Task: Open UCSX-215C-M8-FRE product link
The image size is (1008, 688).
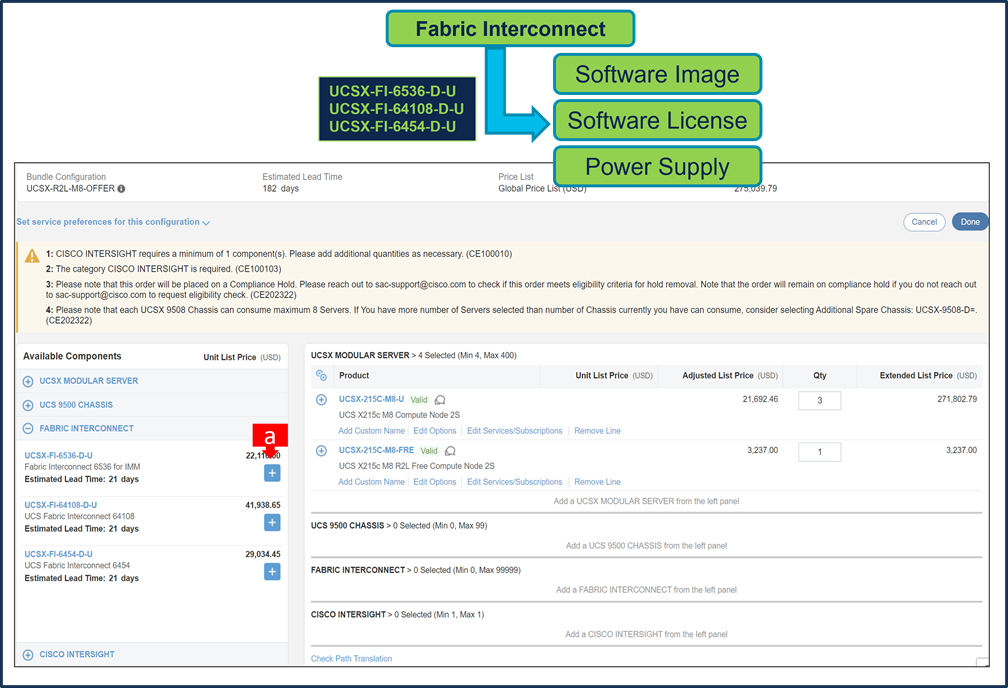Action: tap(377, 450)
